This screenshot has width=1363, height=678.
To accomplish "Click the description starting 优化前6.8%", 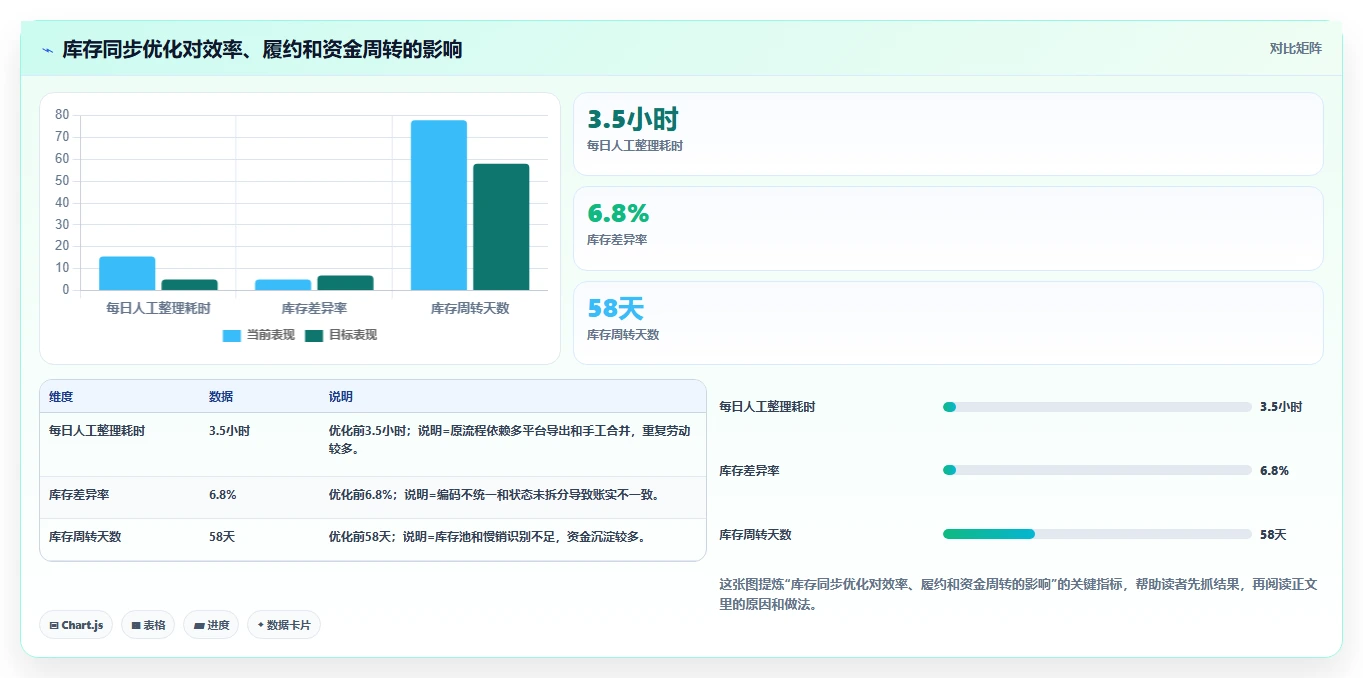I will (494, 495).
